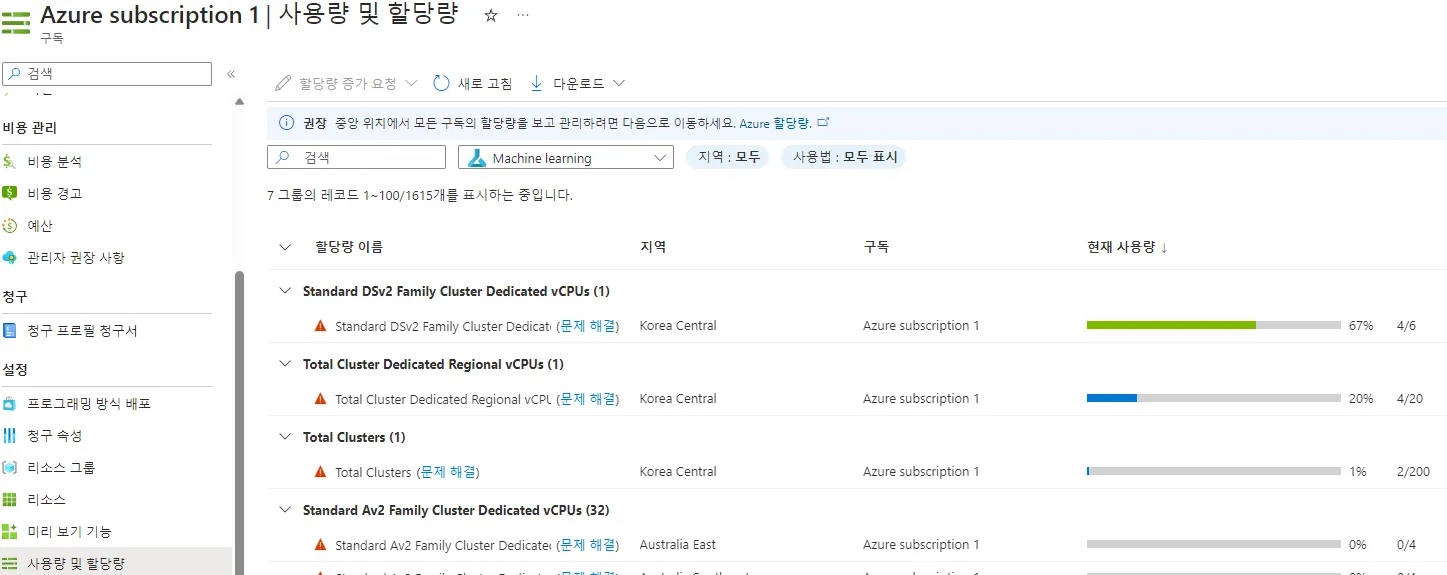Click the 리소스 그룹 icon
The height and width of the screenshot is (575, 1447).
10,467
